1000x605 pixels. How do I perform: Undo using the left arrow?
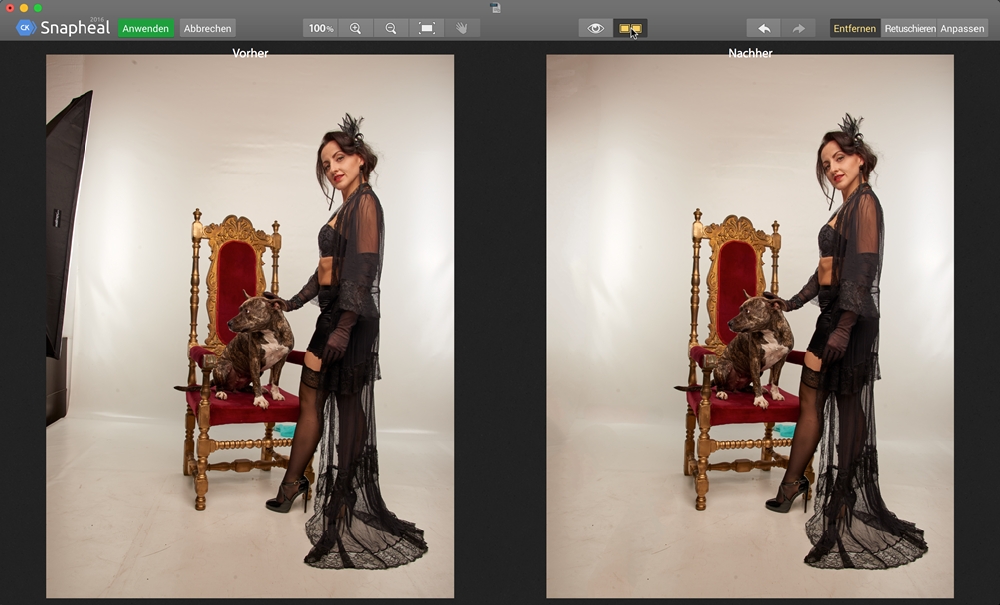(x=764, y=28)
